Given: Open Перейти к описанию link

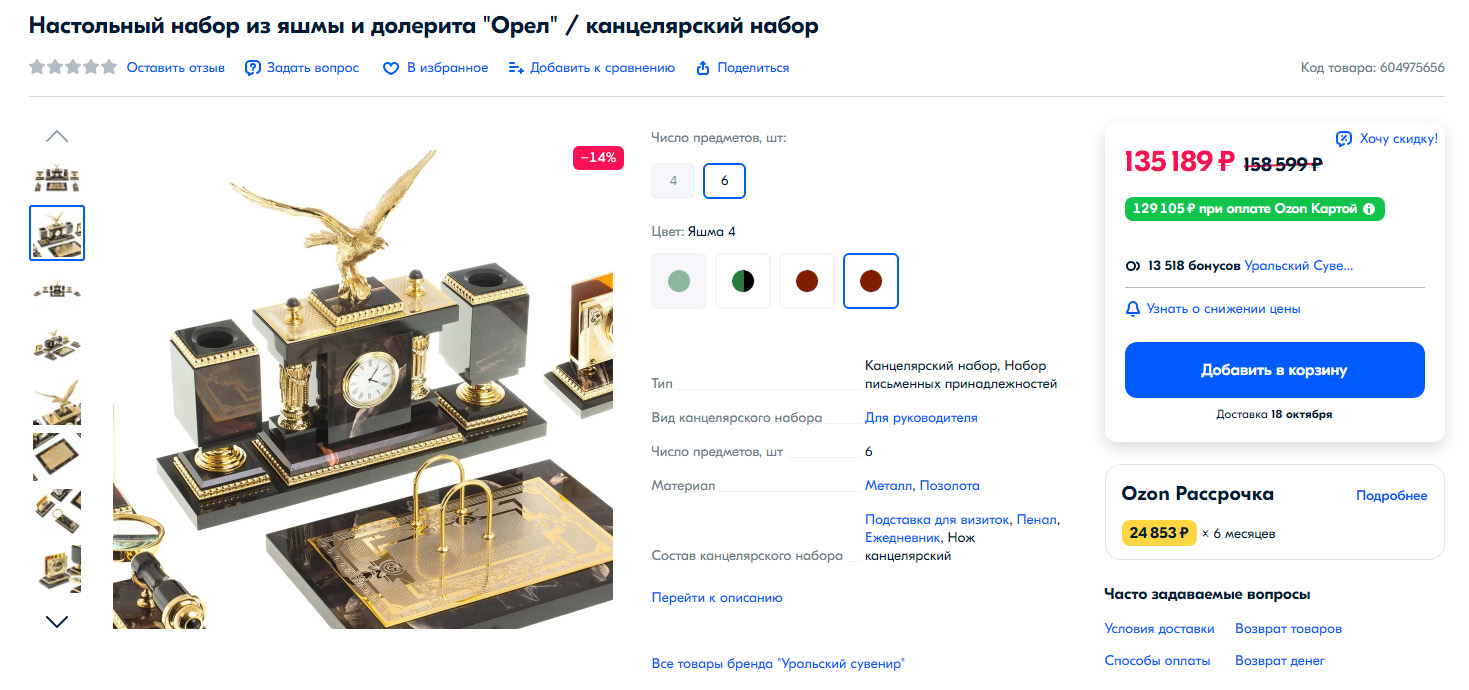Looking at the screenshot, I should coord(717,598).
